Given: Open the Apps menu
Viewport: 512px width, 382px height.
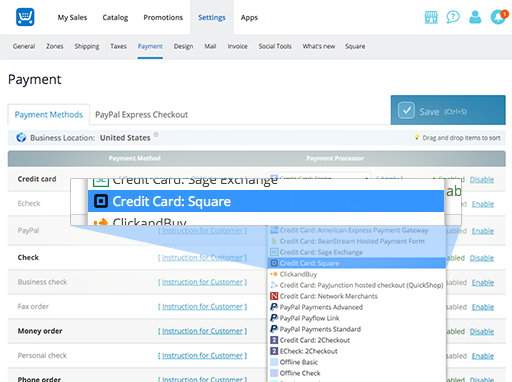Looking at the screenshot, I should [x=249, y=17].
